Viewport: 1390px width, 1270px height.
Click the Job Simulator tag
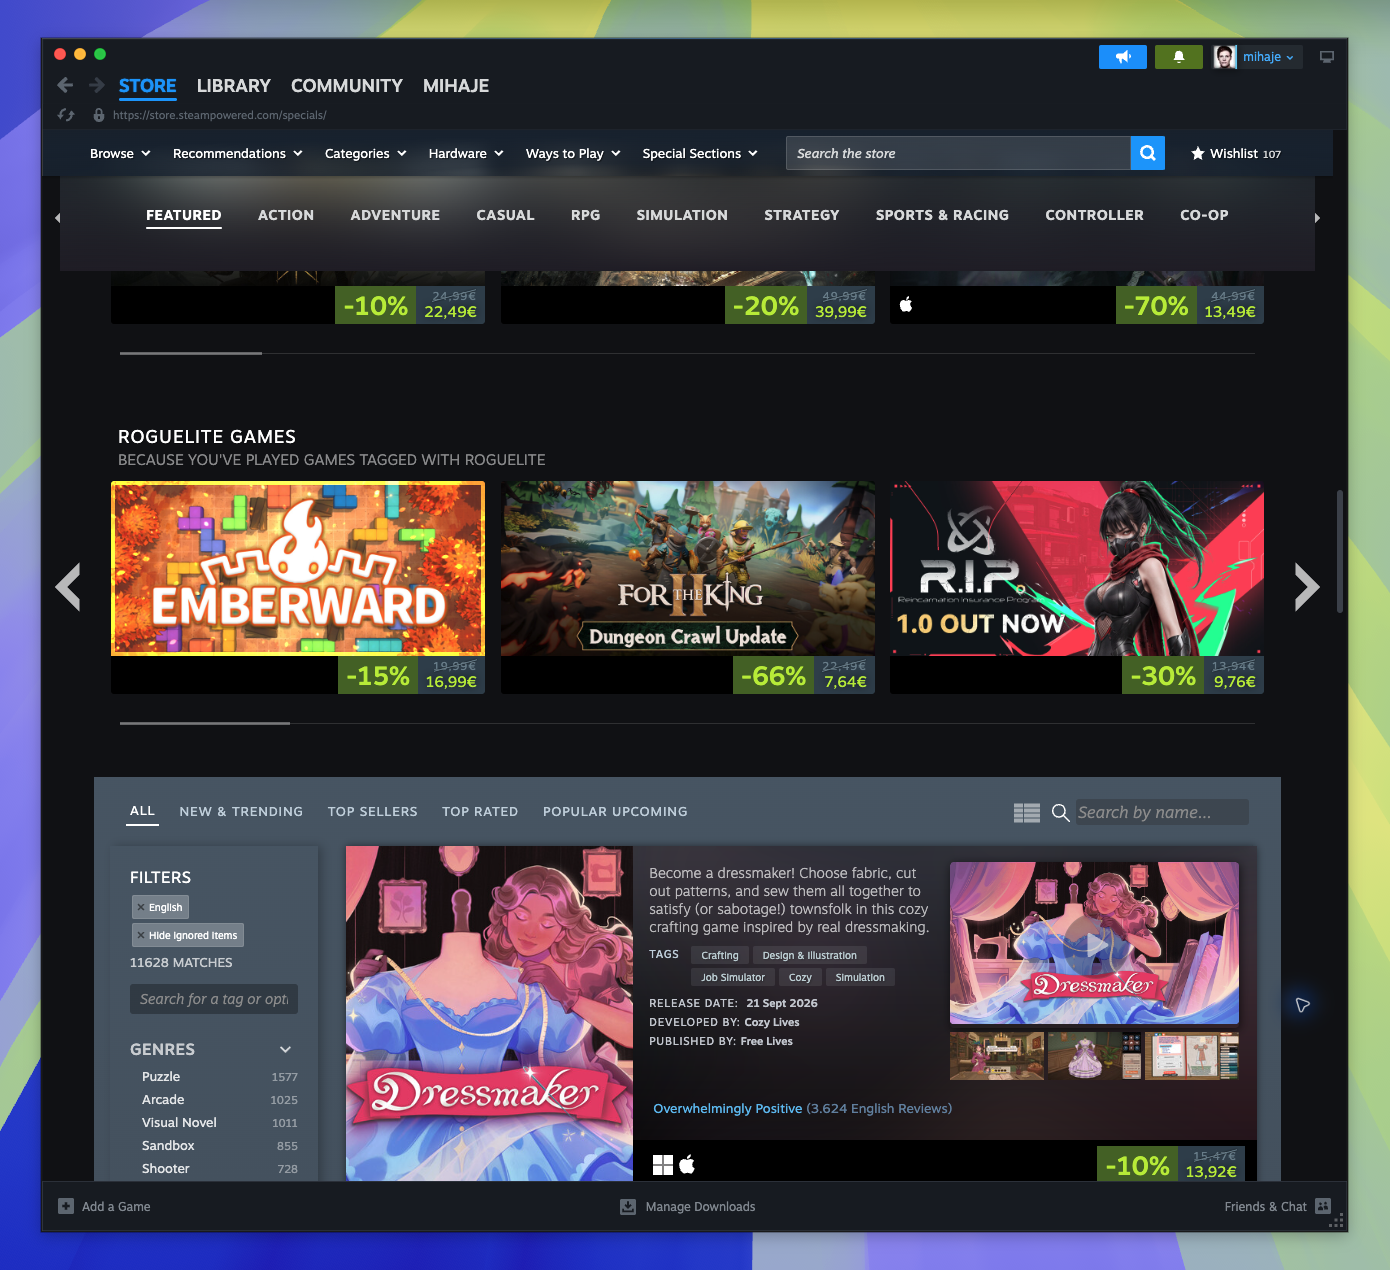pyautogui.click(x=733, y=977)
